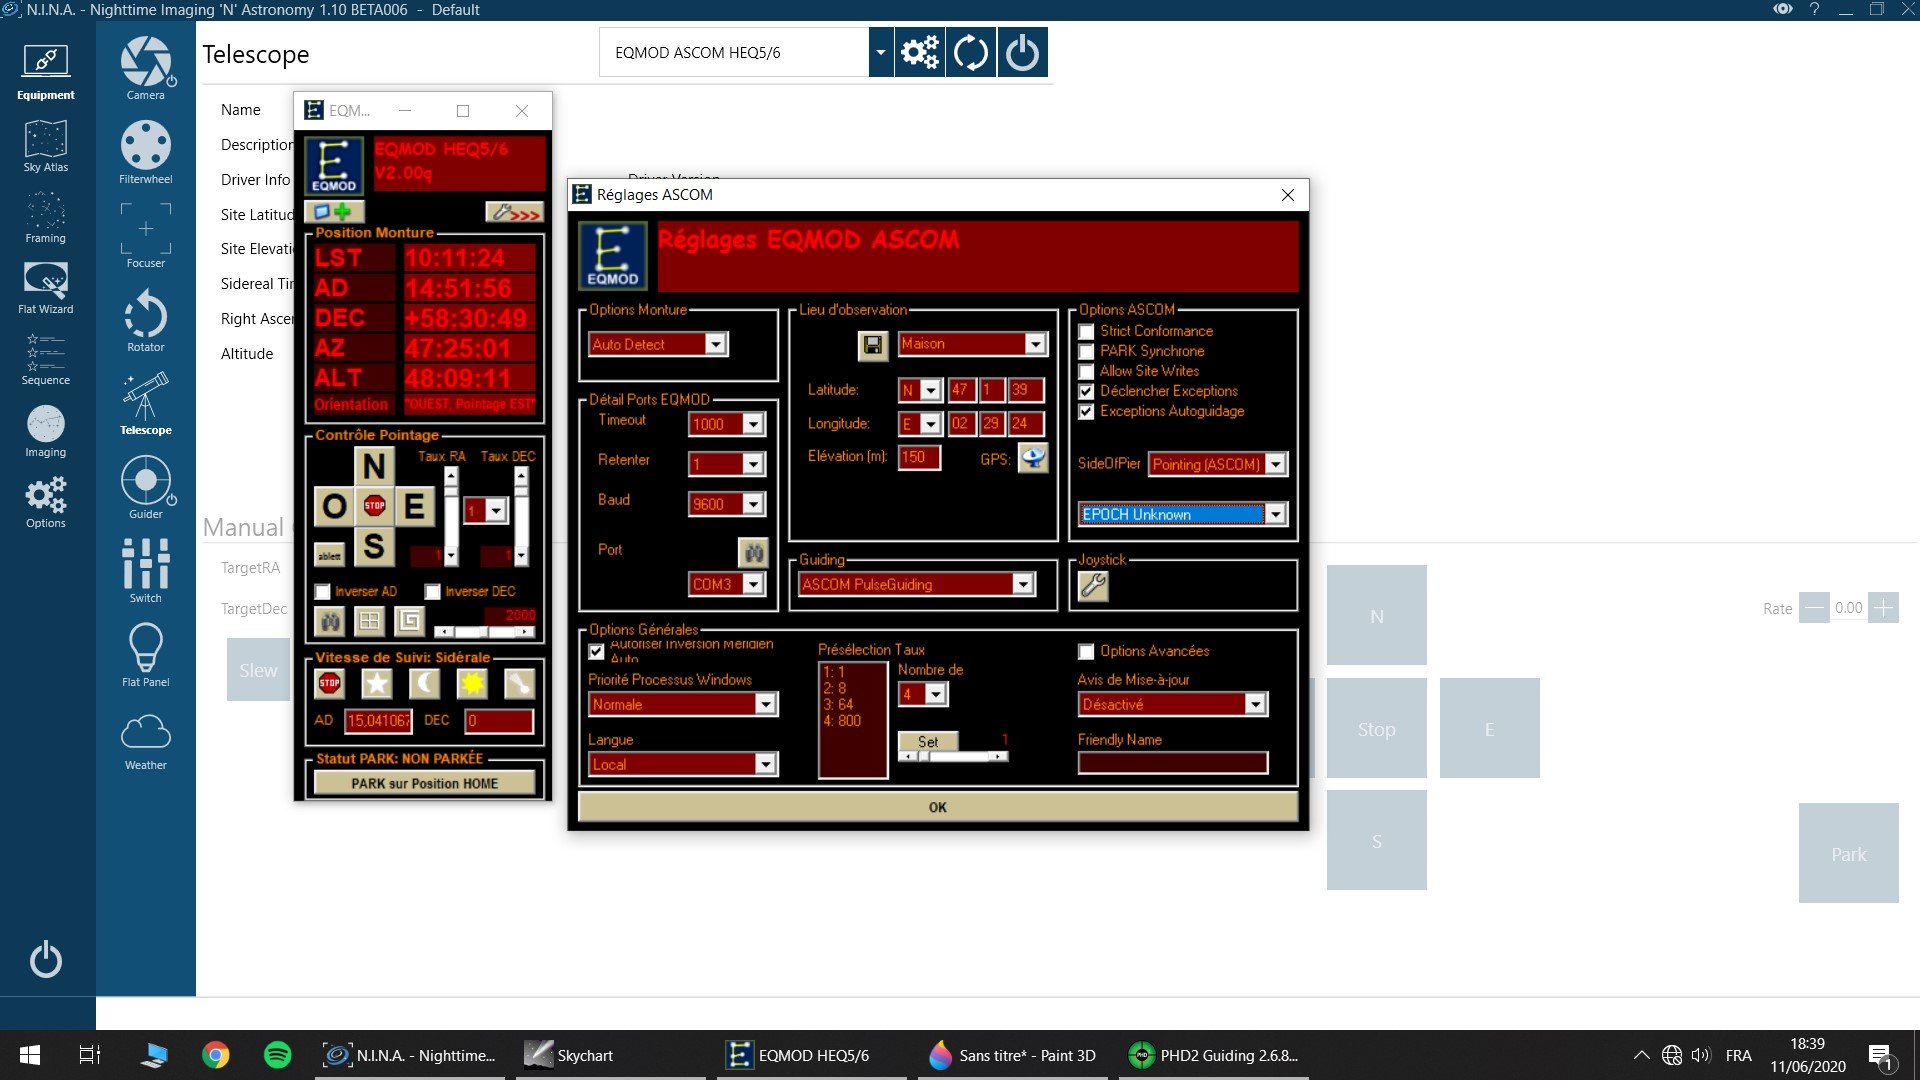Click the EQMOD tracking STOP icon
The image size is (1920, 1080).
[329, 684]
